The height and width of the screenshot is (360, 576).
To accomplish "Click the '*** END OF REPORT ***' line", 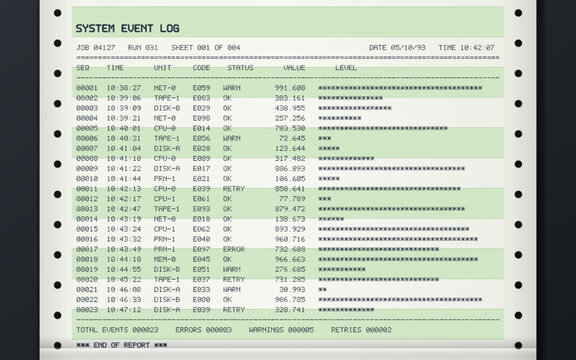I will (x=122, y=345).
